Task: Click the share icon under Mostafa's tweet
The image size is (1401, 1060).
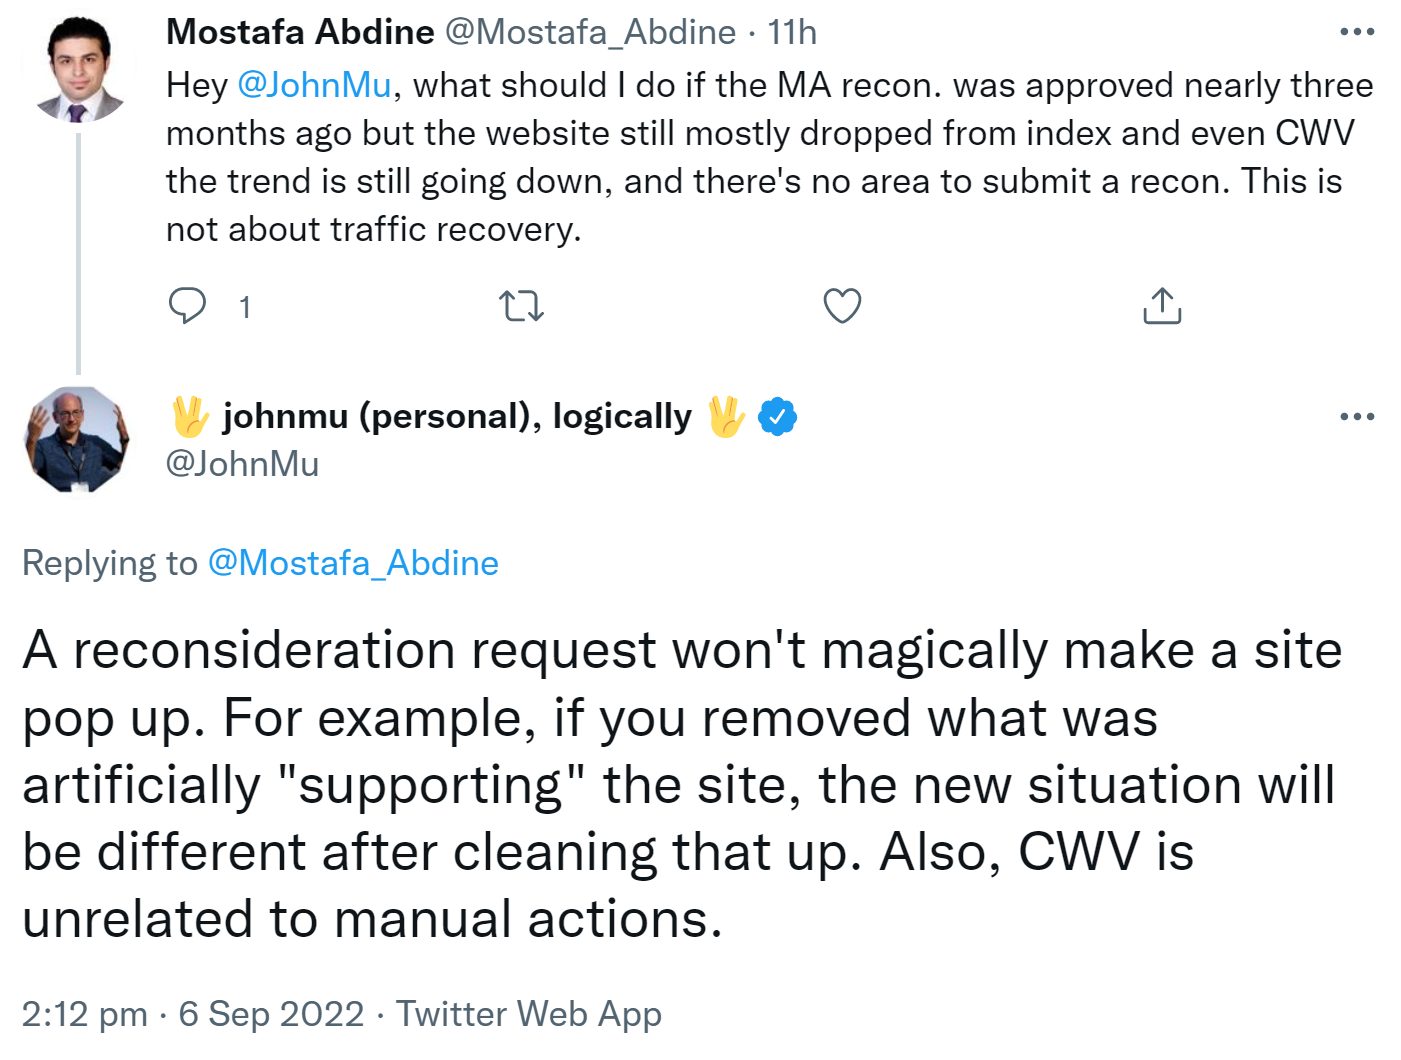Action: coord(1161,306)
